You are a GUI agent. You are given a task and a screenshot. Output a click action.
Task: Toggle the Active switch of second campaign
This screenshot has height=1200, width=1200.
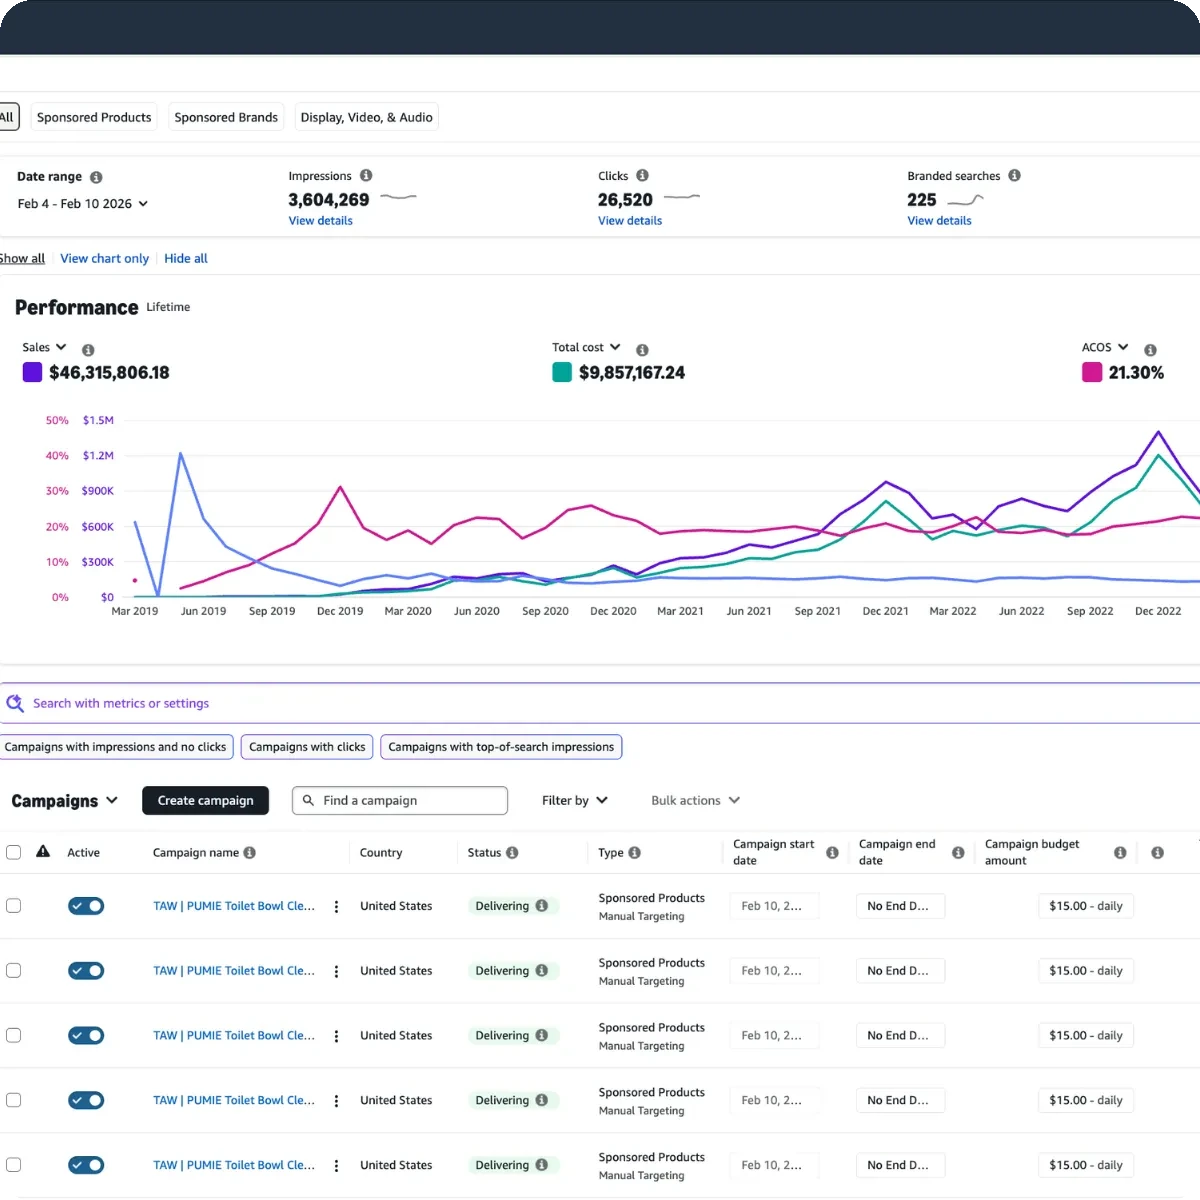(86, 971)
